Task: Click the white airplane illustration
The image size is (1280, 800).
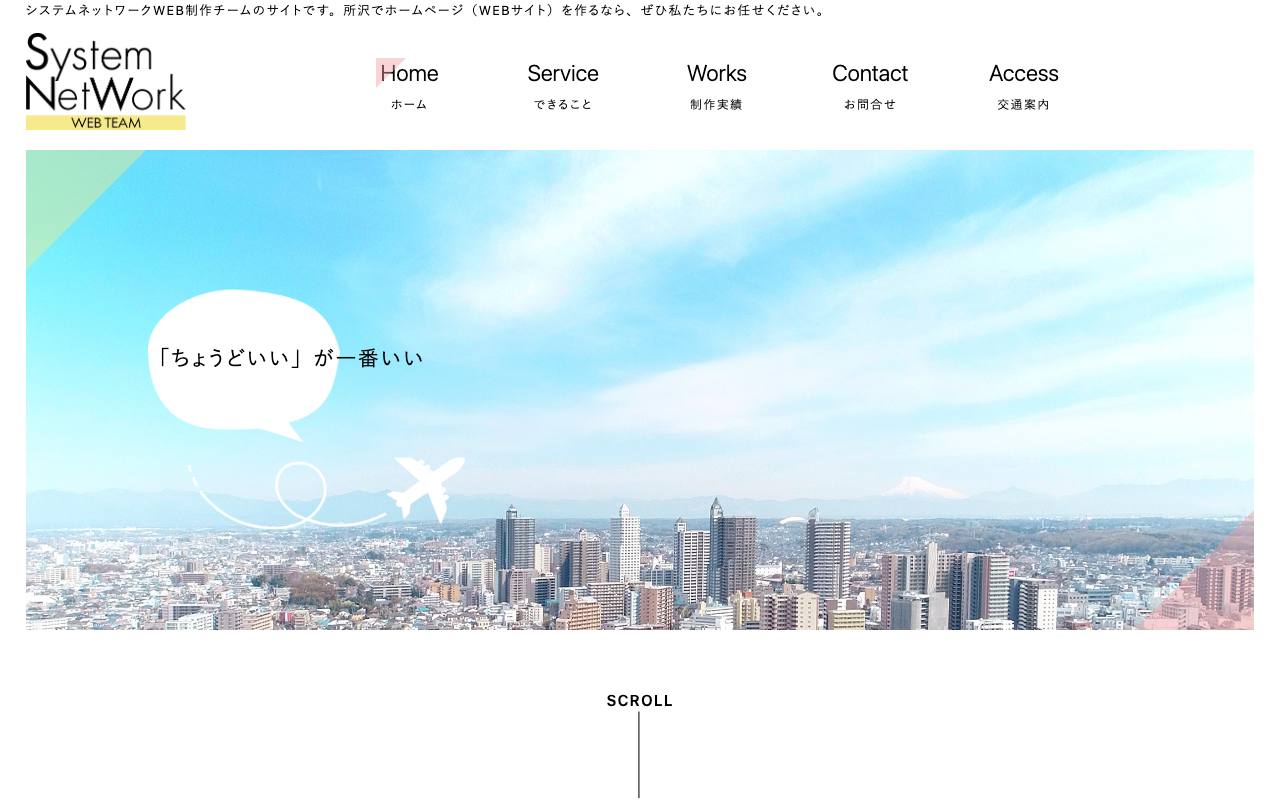Action: pyautogui.click(x=427, y=488)
